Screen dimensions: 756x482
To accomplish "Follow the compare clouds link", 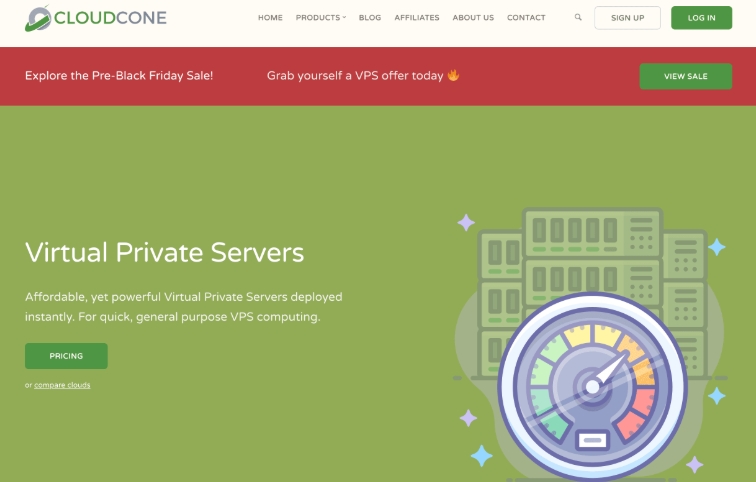I will (x=62, y=385).
